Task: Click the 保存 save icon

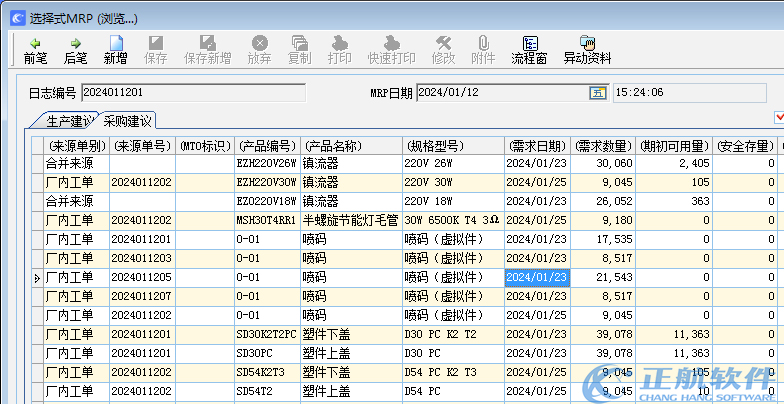Action: [x=156, y=49]
